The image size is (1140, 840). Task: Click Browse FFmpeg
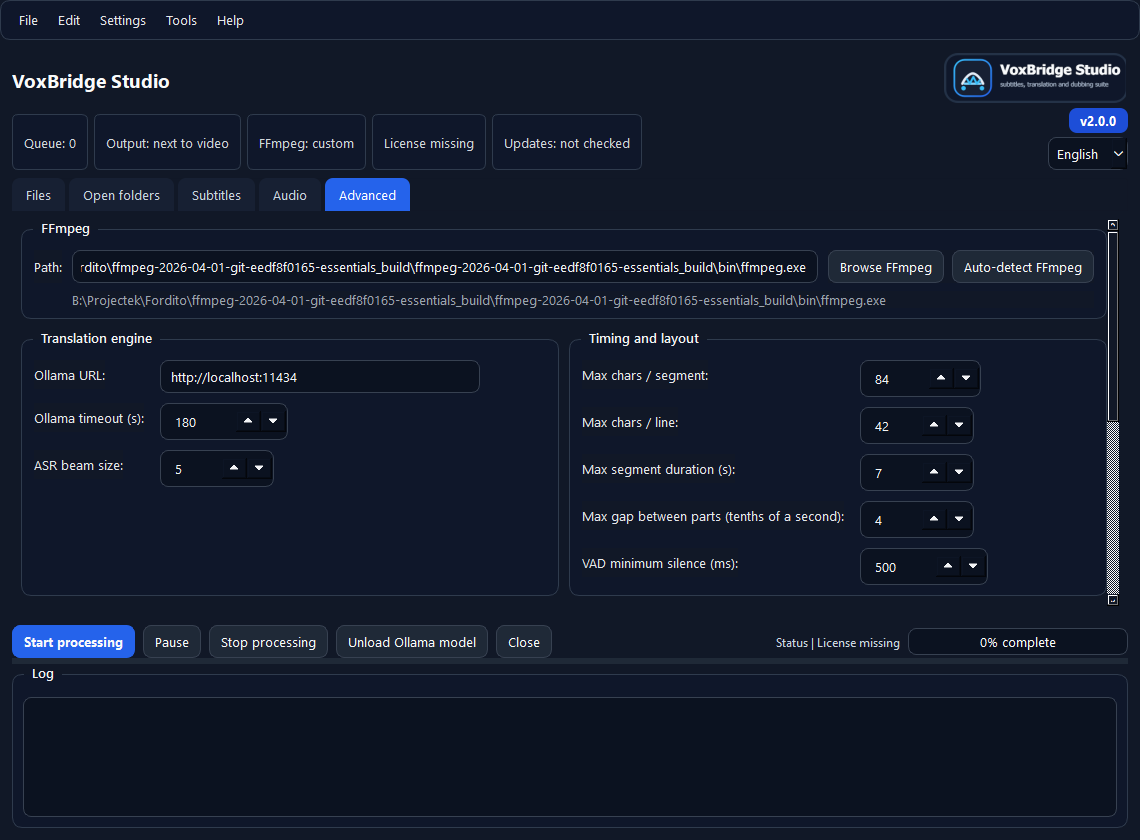[x=885, y=267]
